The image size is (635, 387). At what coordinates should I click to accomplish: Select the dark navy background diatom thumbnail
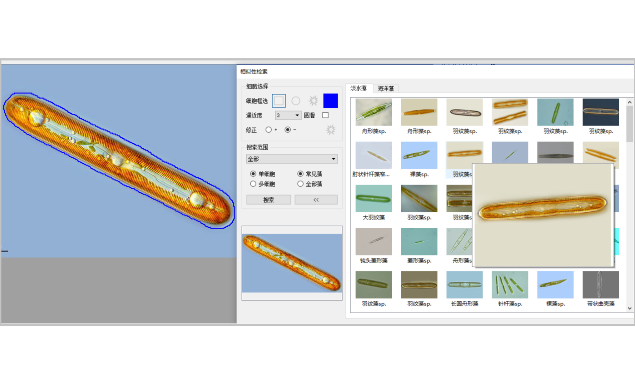click(601, 112)
